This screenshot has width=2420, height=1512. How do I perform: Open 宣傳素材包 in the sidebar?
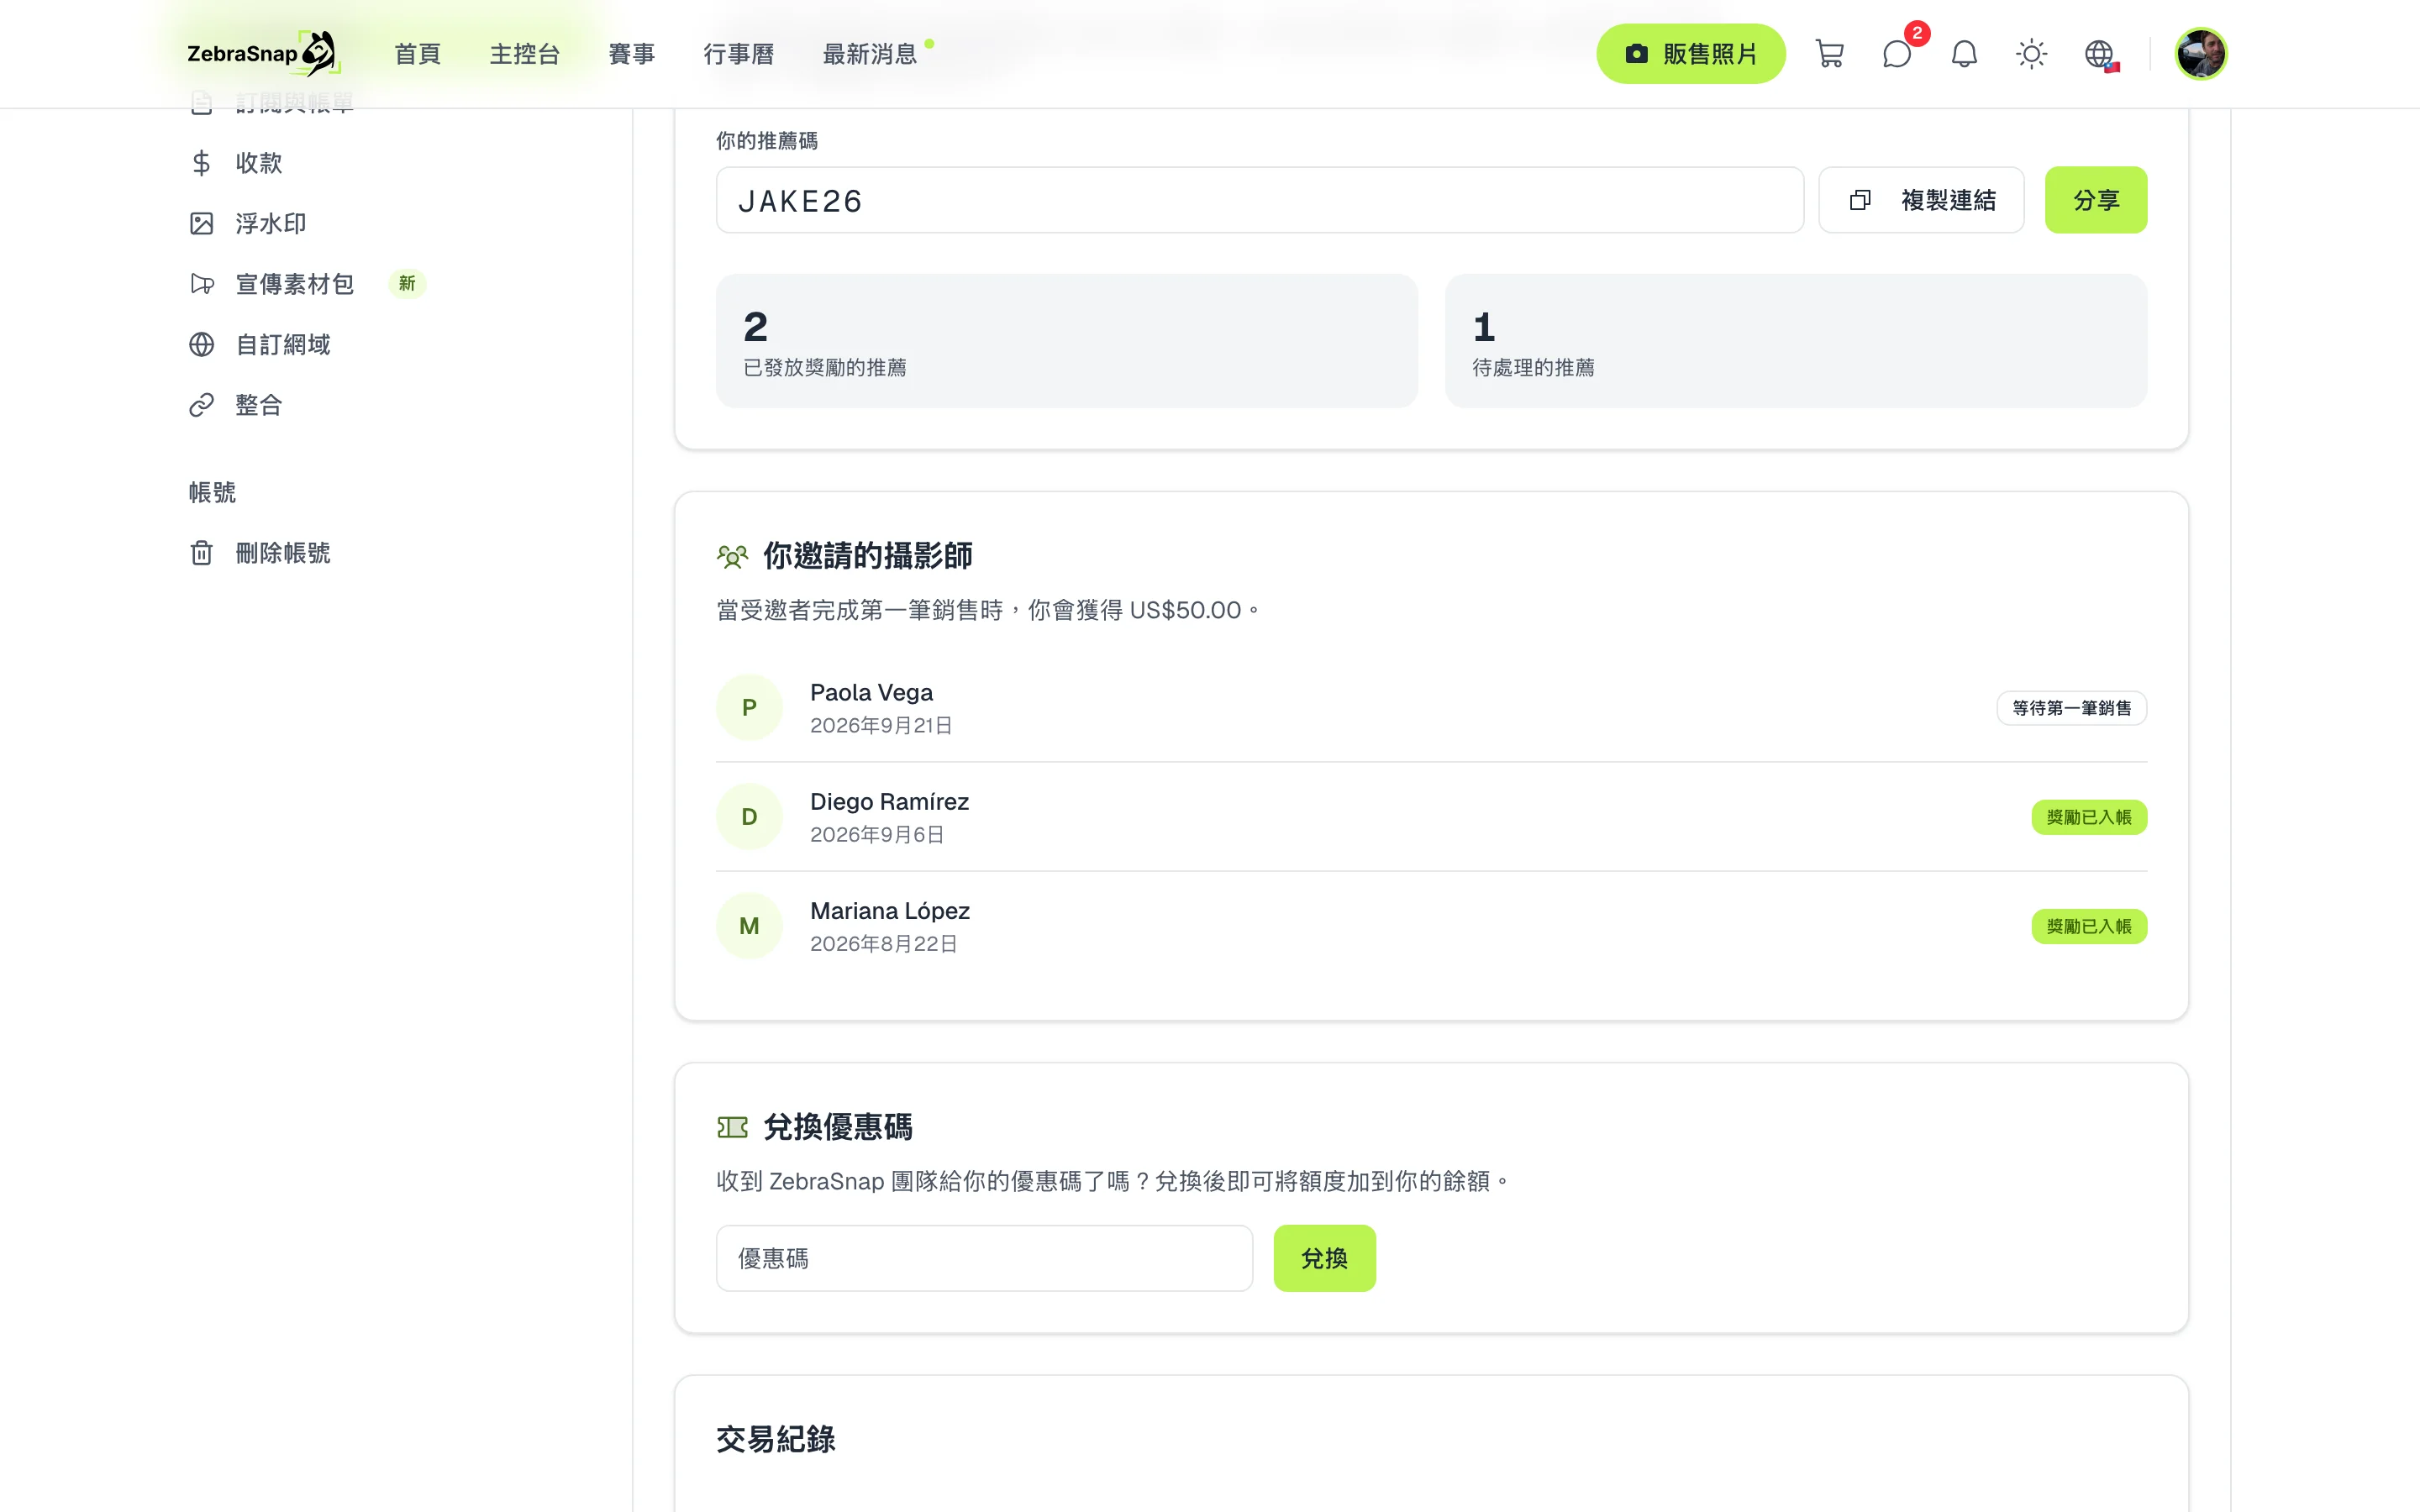(294, 284)
